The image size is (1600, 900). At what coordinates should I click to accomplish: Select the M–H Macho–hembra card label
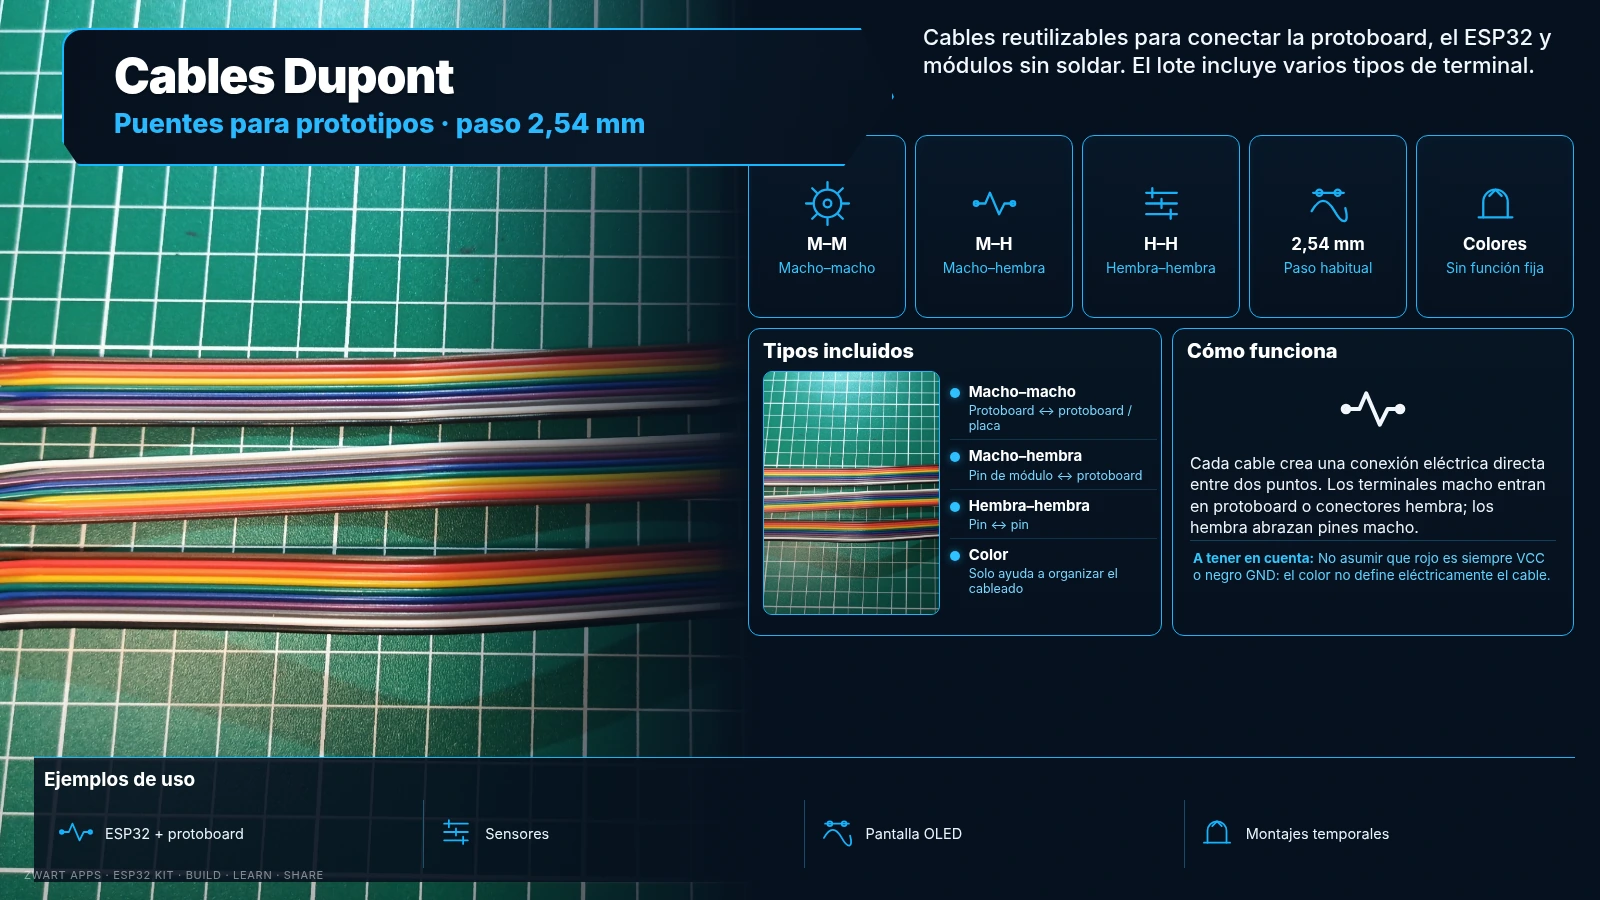tap(994, 255)
